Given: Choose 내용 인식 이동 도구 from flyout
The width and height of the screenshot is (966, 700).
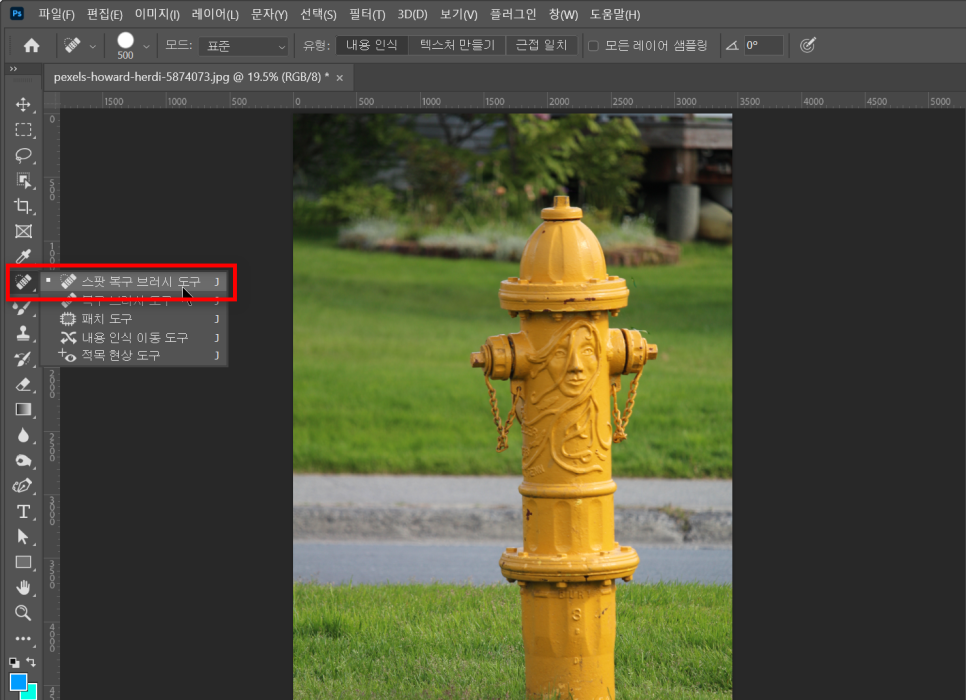Looking at the screenshot, I should coord(134,337).
